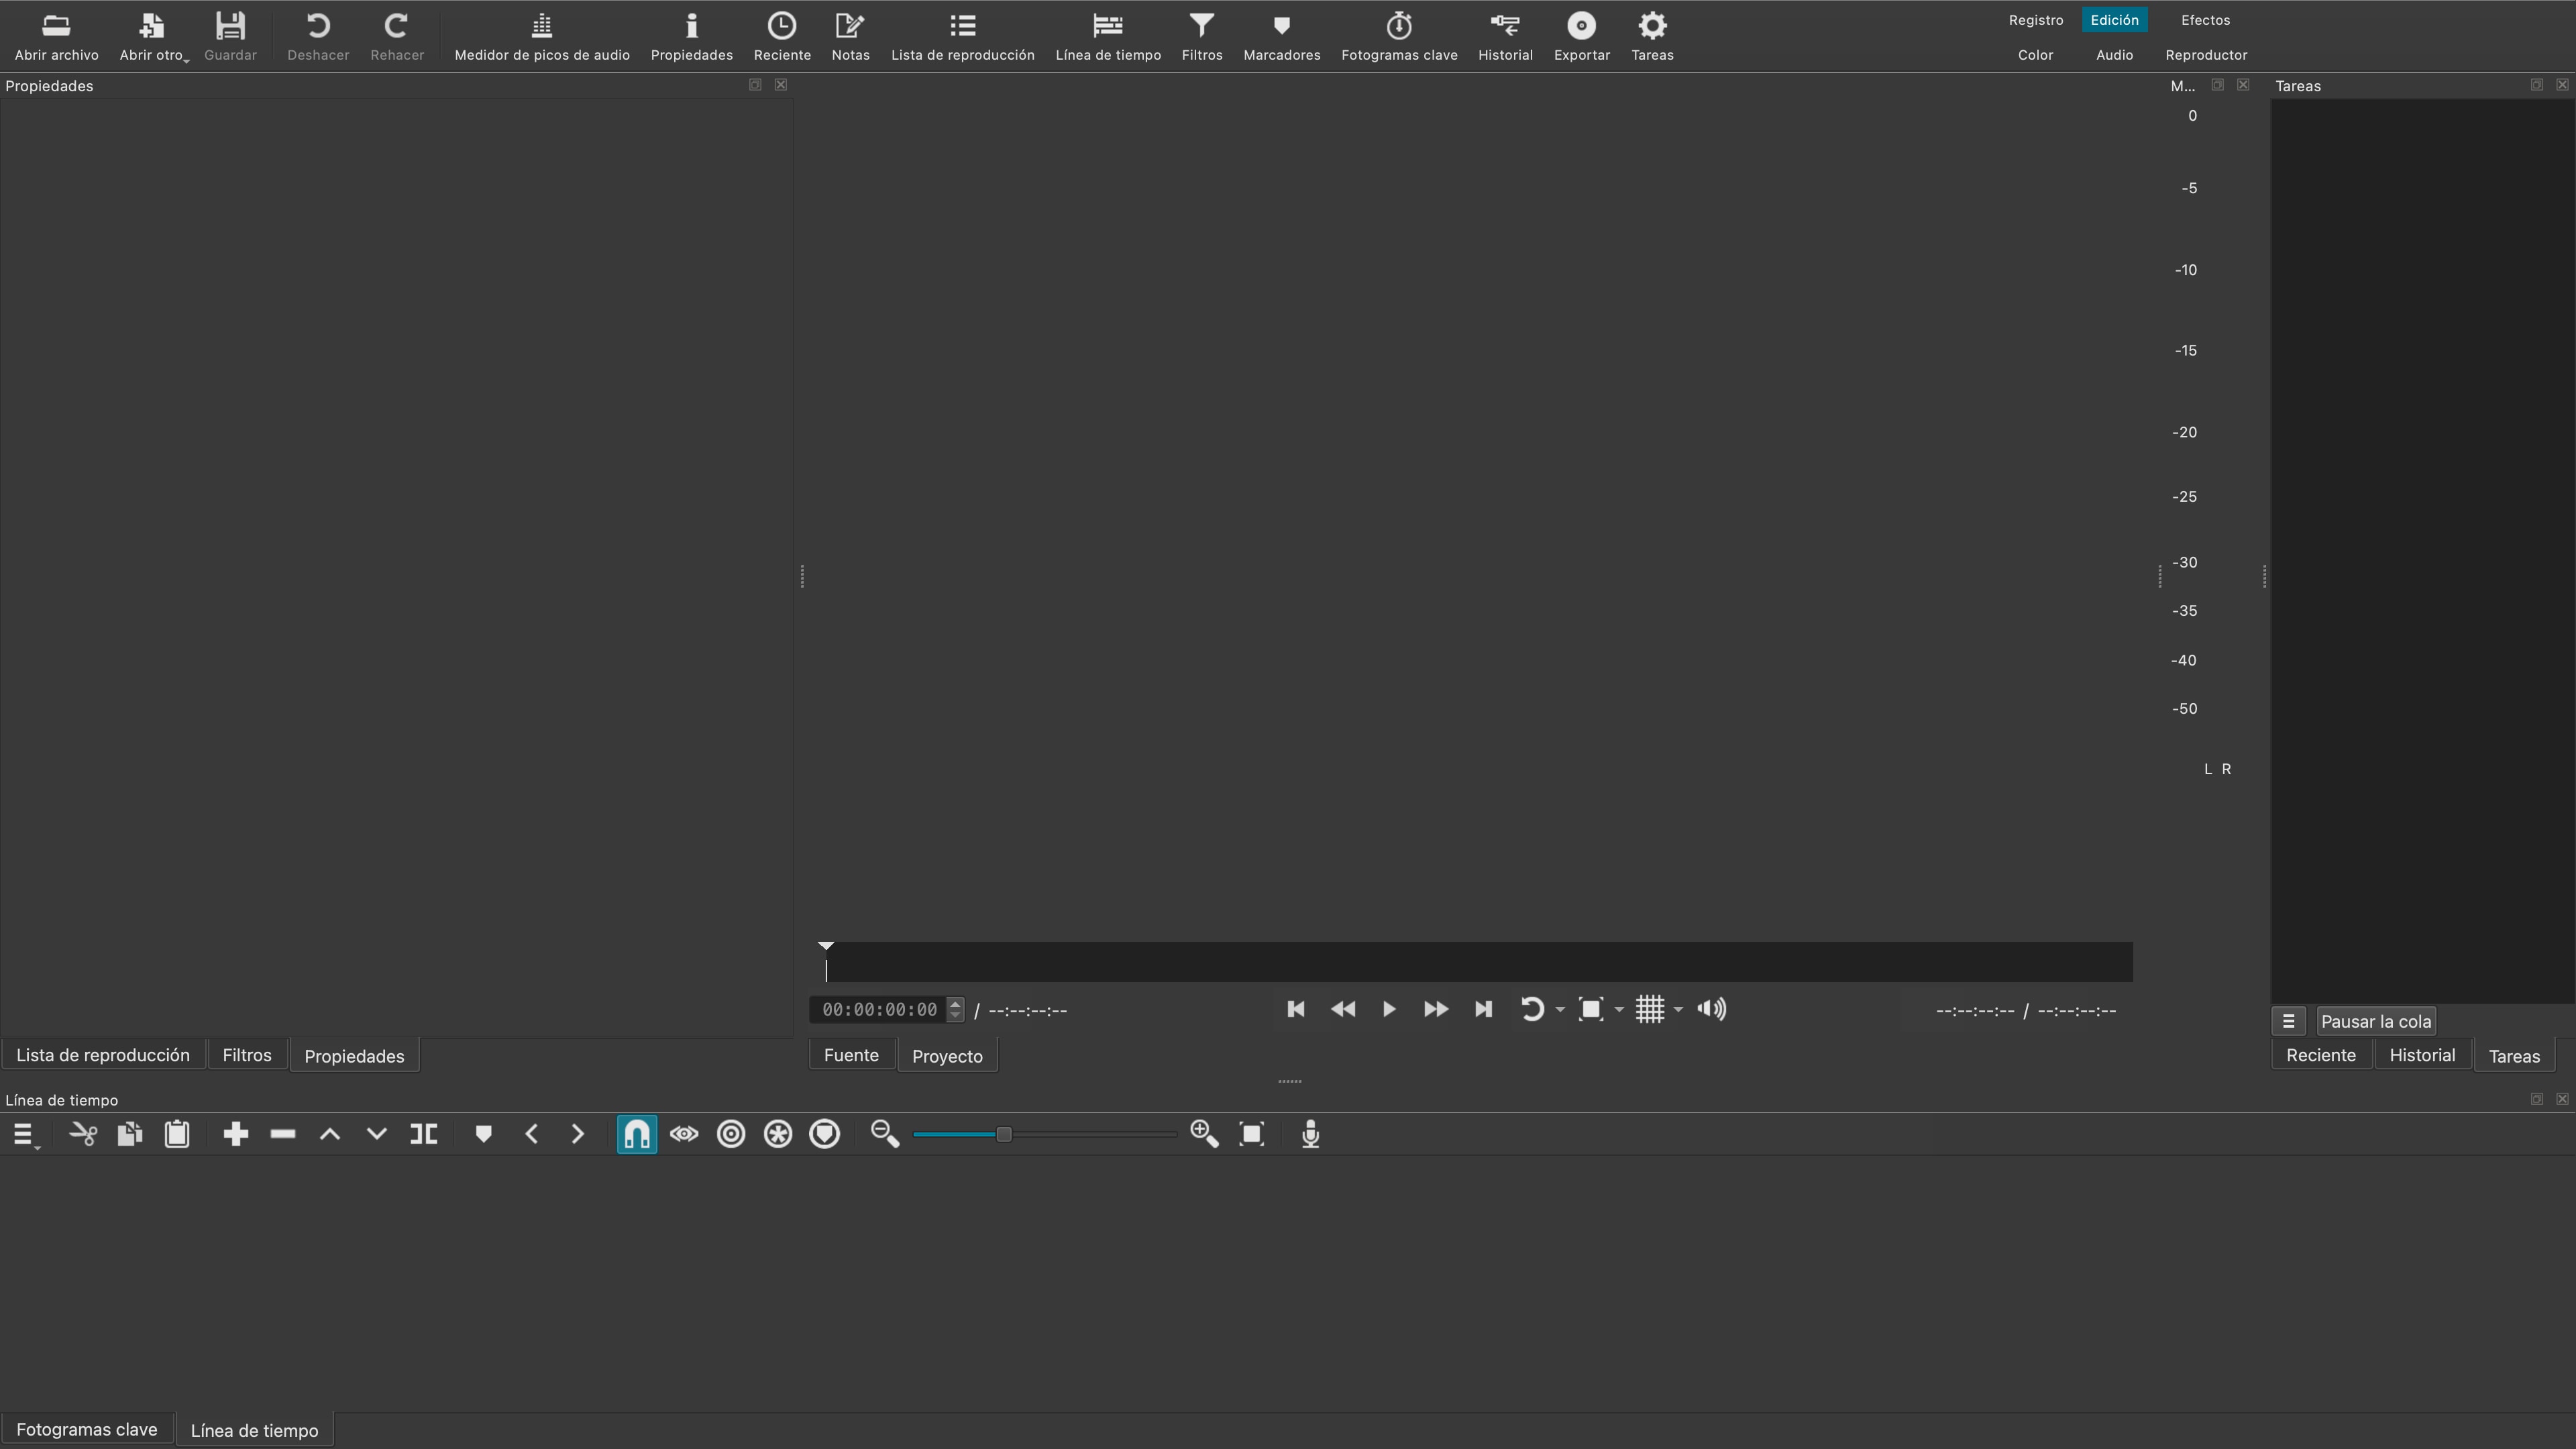Click the append to playlist icon
Screen dimensions: 2576x1449
[235, 1134]
